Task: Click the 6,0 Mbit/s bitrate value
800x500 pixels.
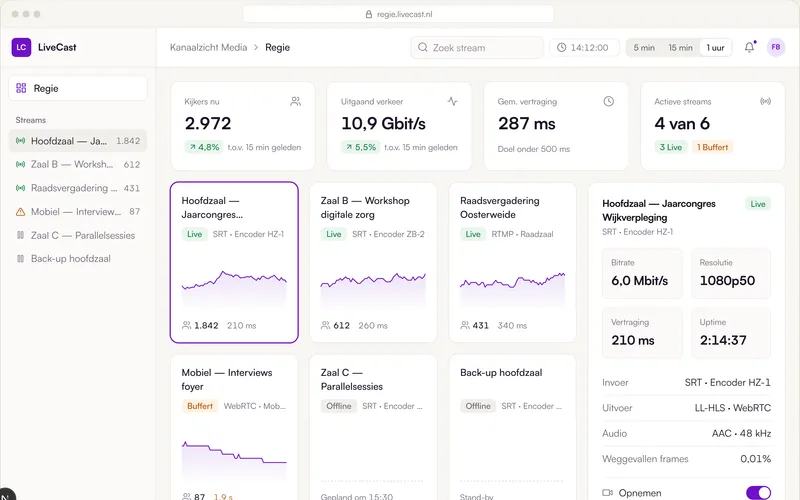Action: click(x=639, y=281)
